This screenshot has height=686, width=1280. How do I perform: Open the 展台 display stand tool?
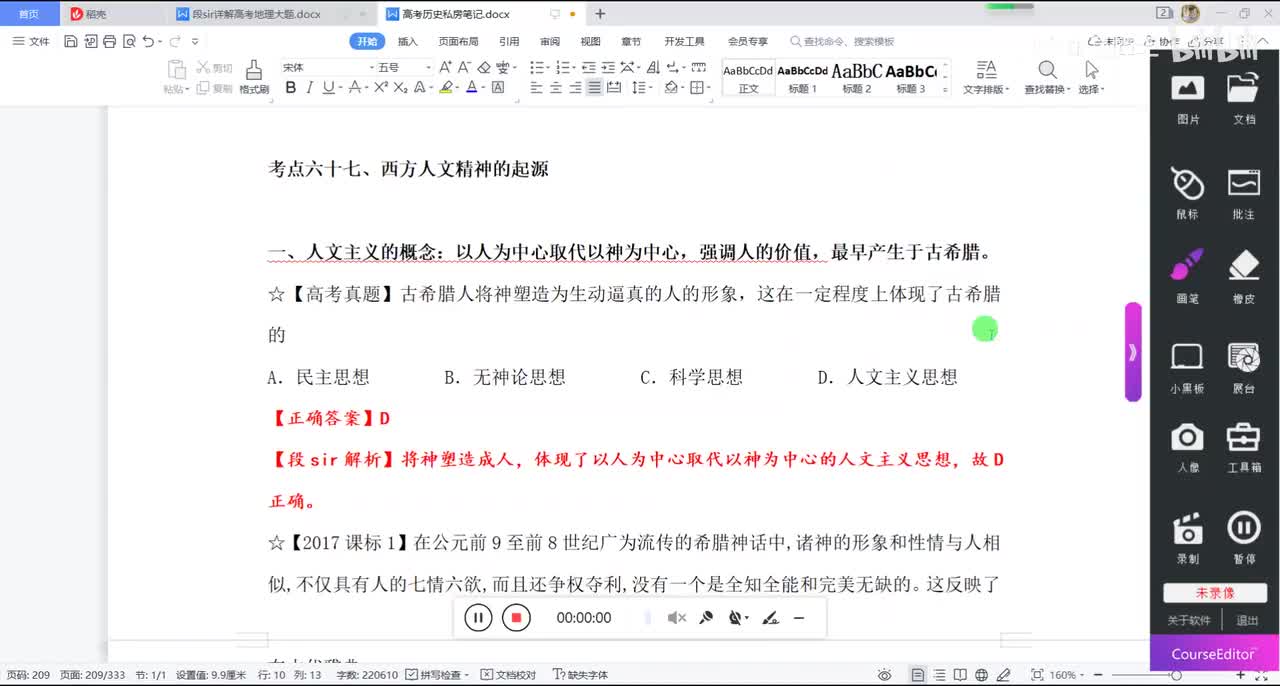1244,368
